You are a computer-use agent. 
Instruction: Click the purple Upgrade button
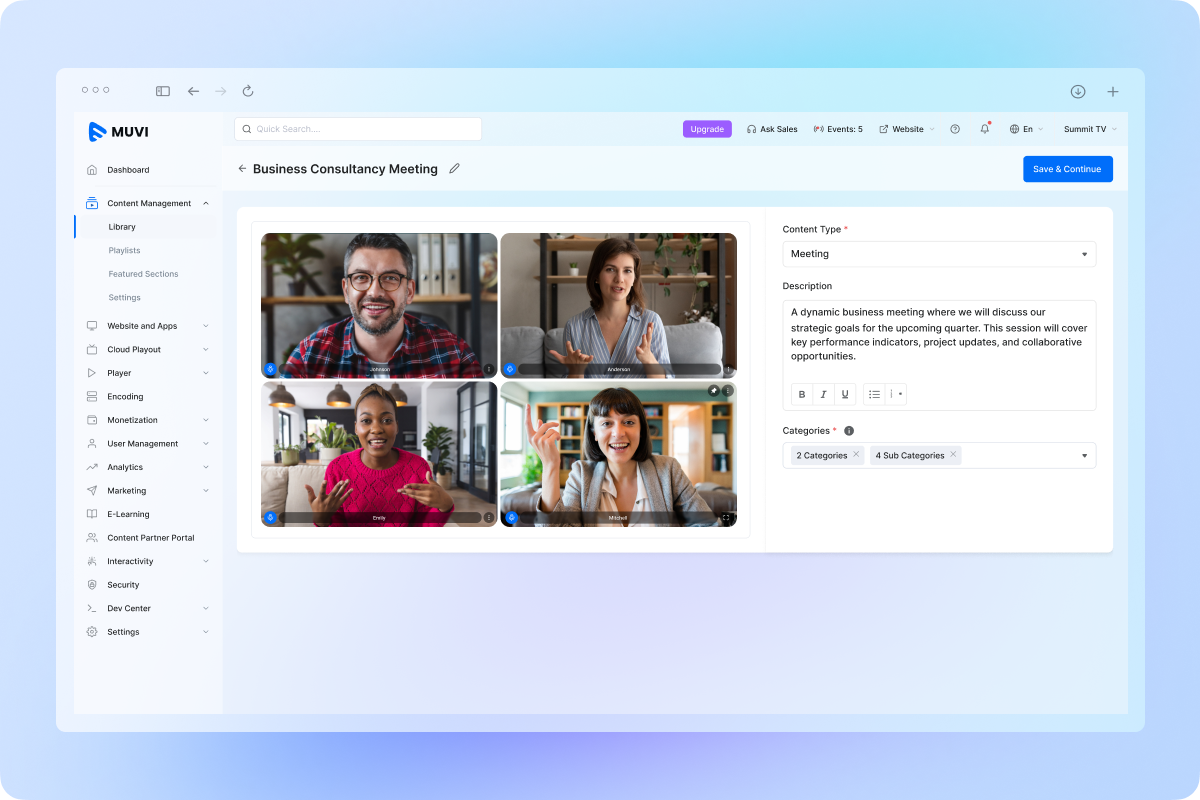click(x=707, y=129)
